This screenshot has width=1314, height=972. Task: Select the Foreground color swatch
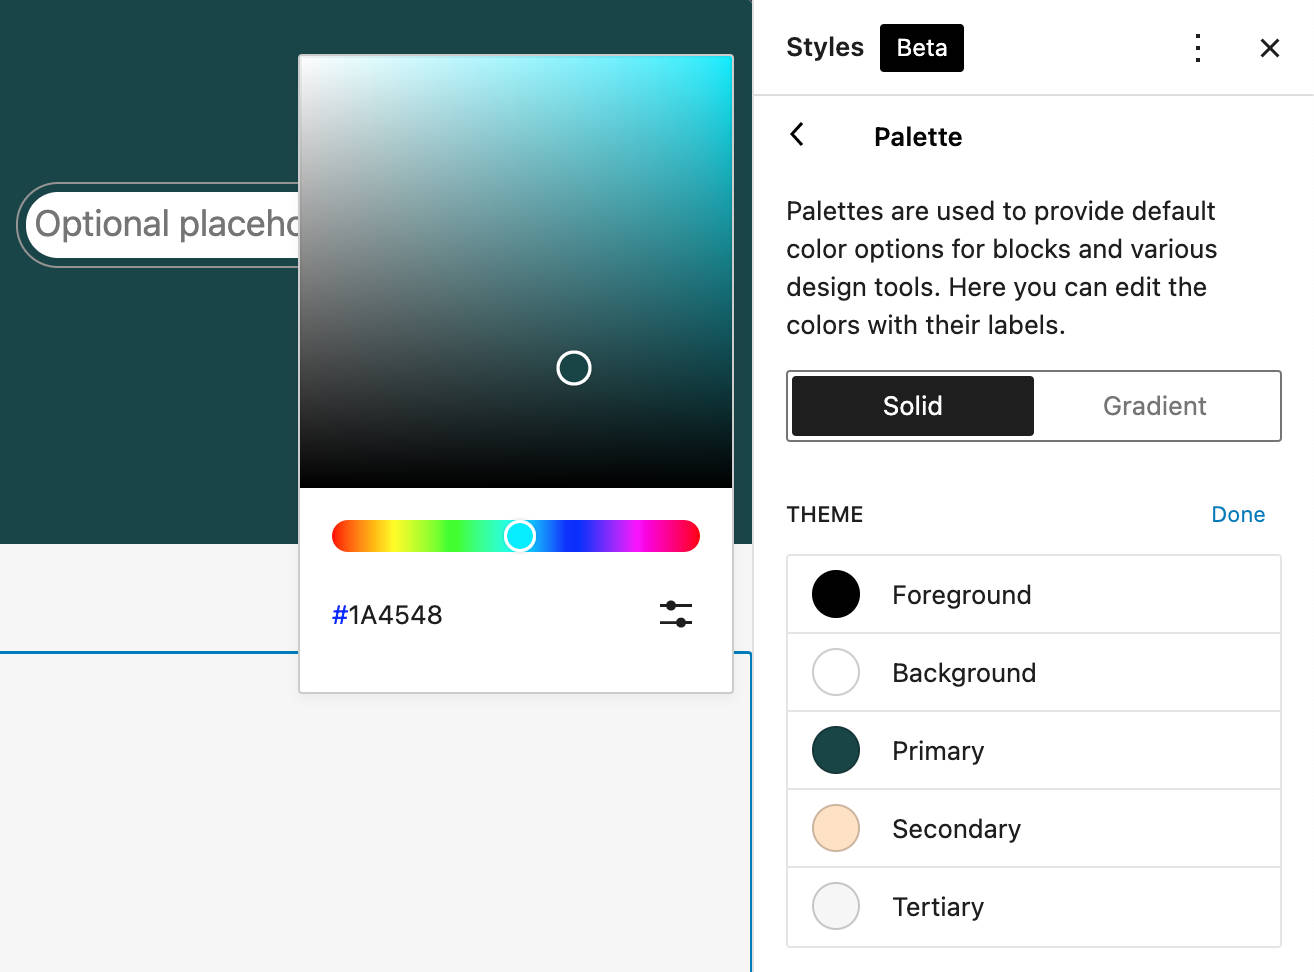pos(836,594)
